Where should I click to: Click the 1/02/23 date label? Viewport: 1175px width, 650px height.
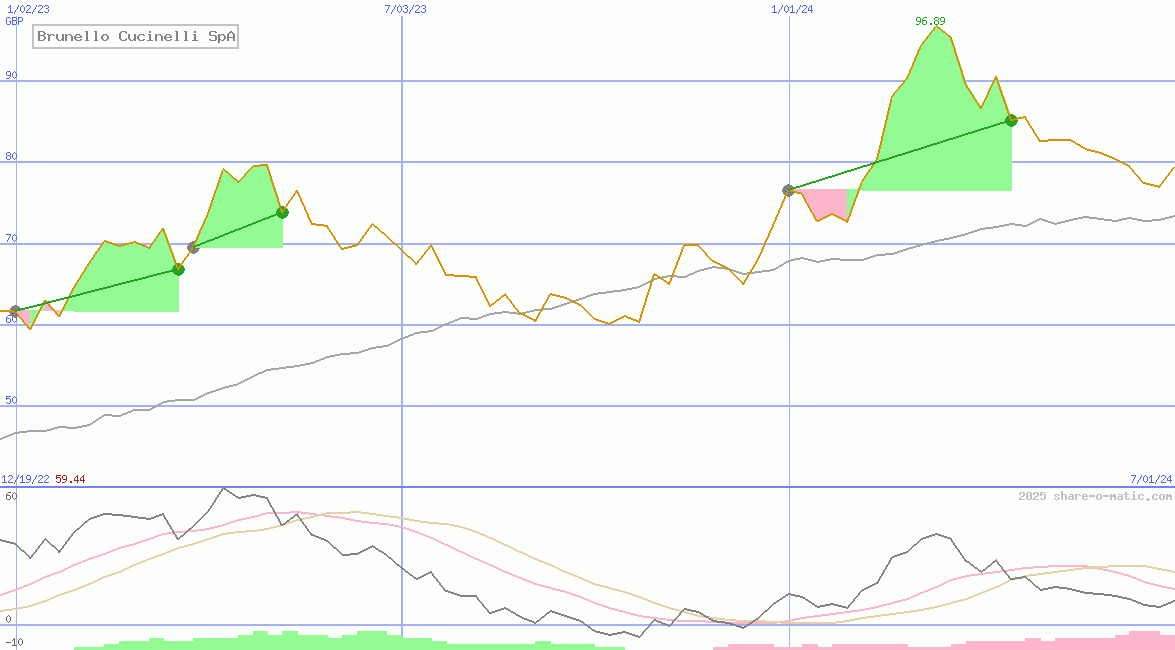pyautogui.click(x=27, y=9)
